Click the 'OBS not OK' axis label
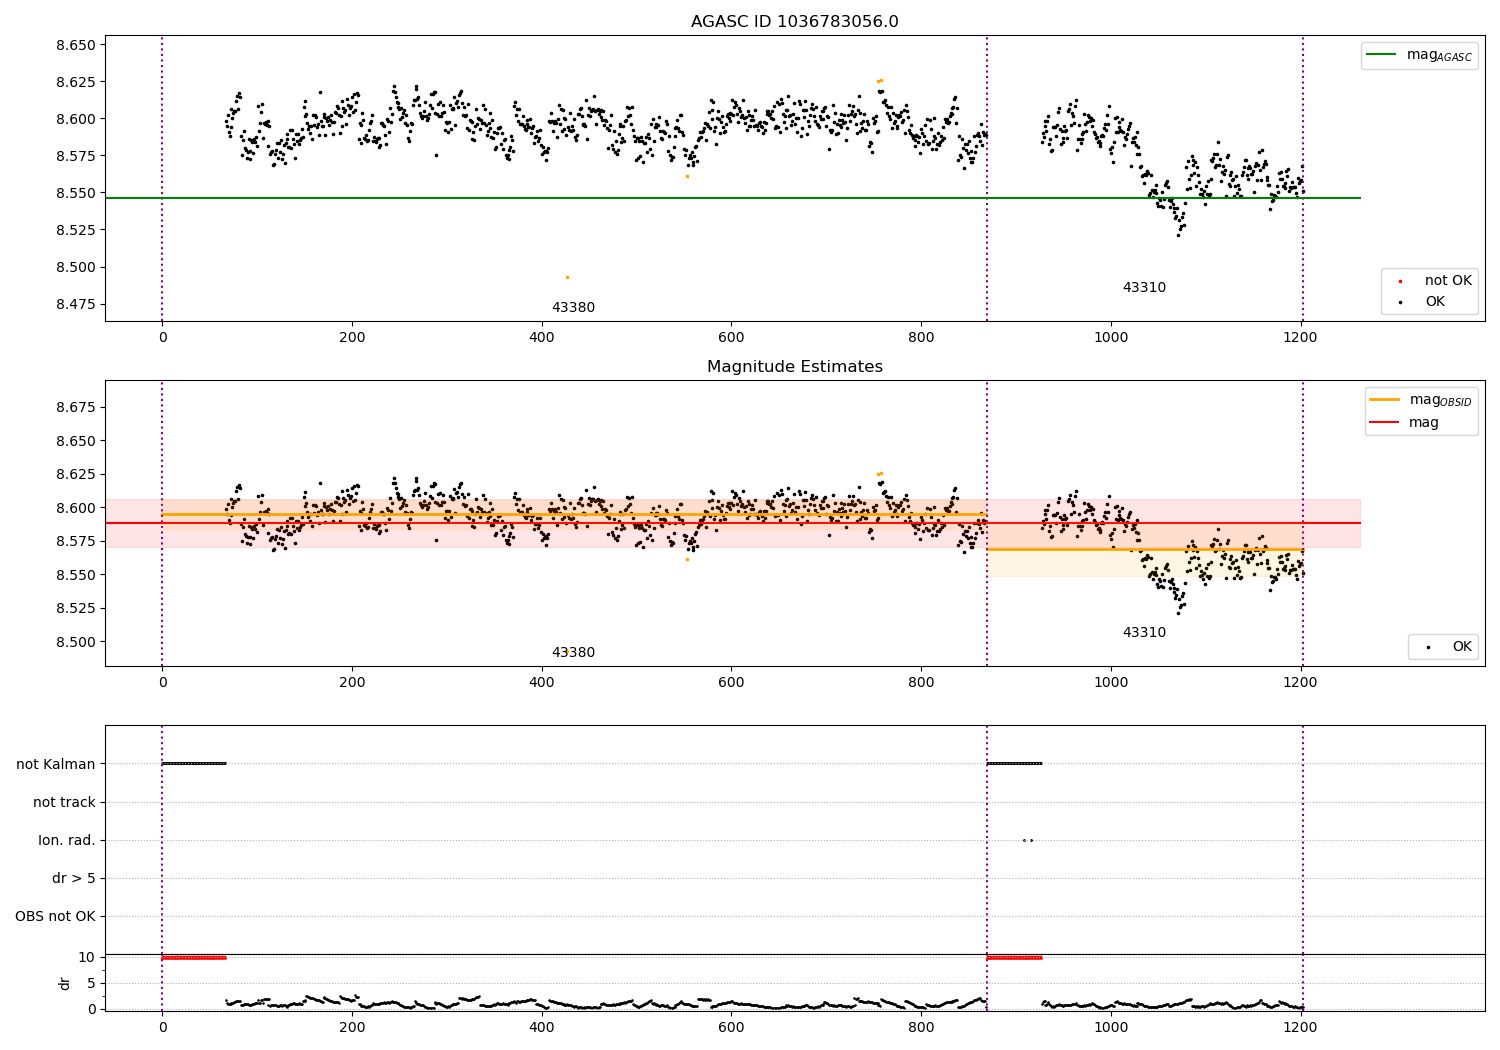This screenshot has width=1500, height=1050. (56, 916)
